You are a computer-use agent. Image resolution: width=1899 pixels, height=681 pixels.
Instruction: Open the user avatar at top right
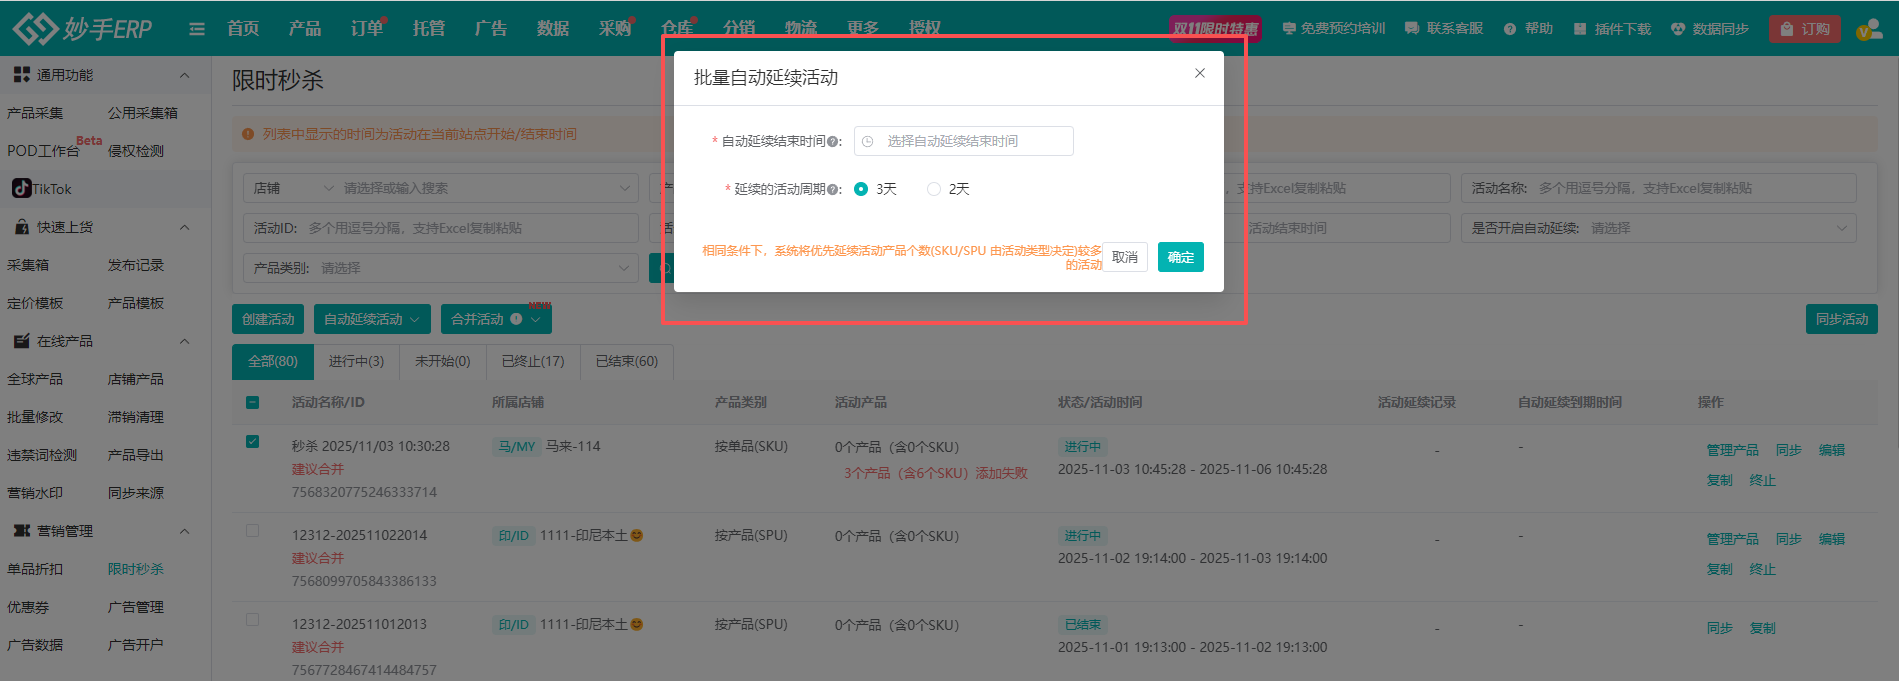1869,29
